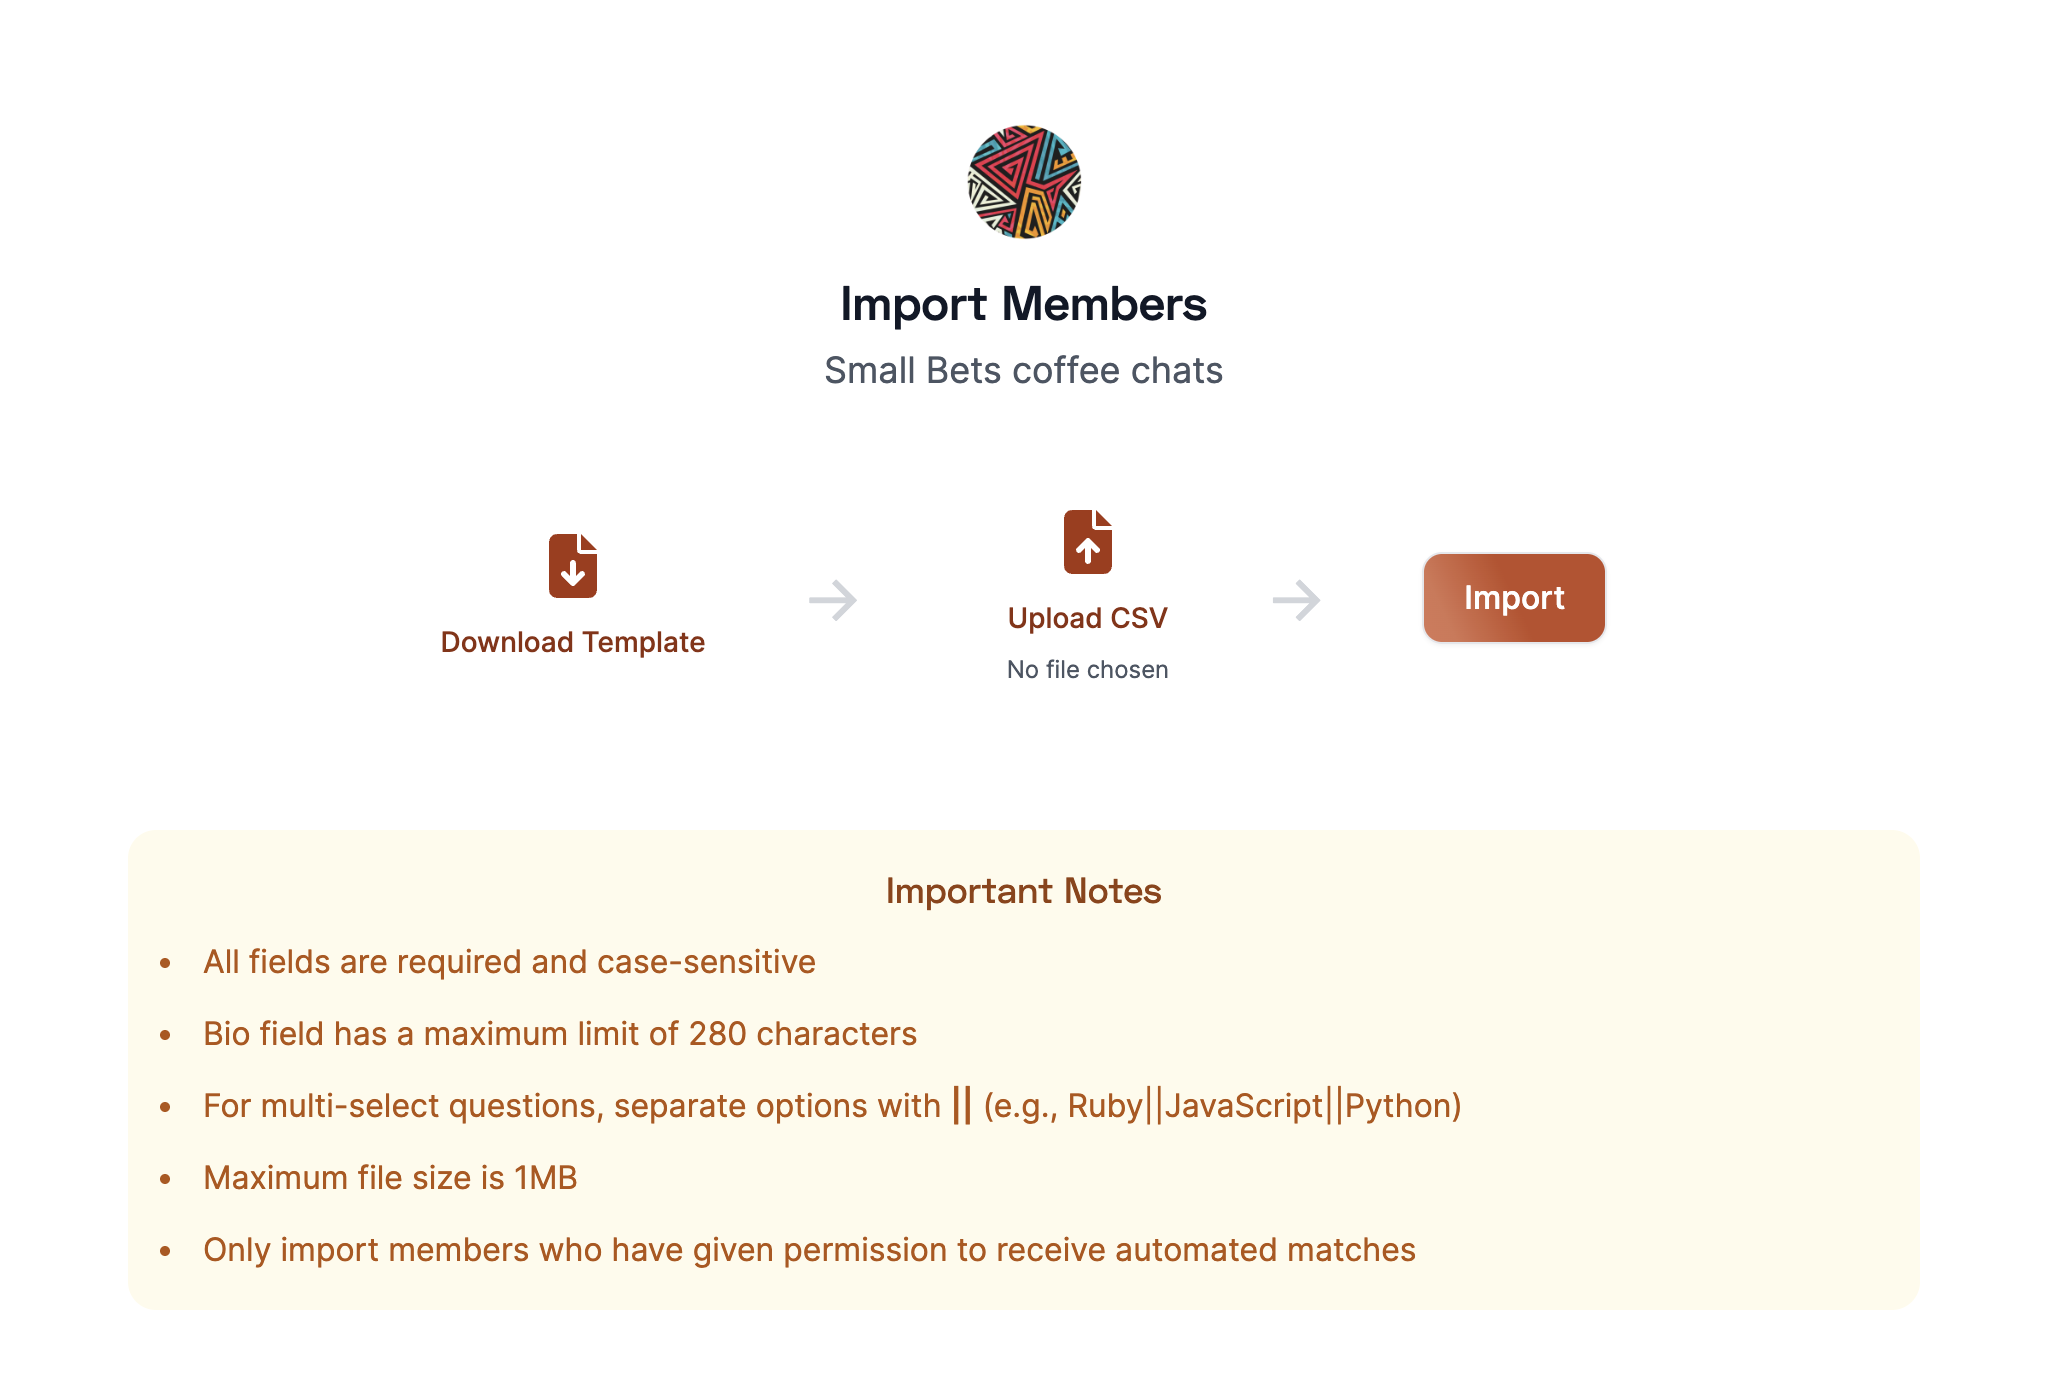Click the download file icon
The height and width of the screenshot is (1386, 2056).
coord(573,566)
